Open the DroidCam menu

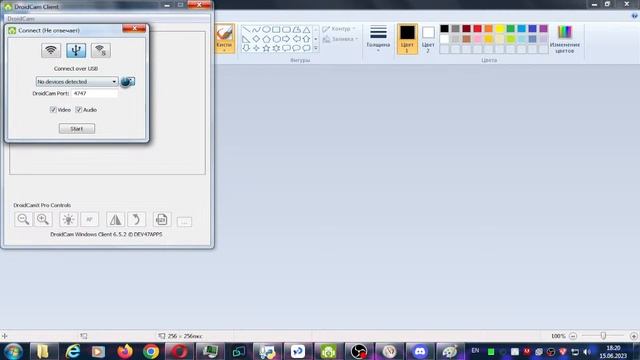(21, 19)
